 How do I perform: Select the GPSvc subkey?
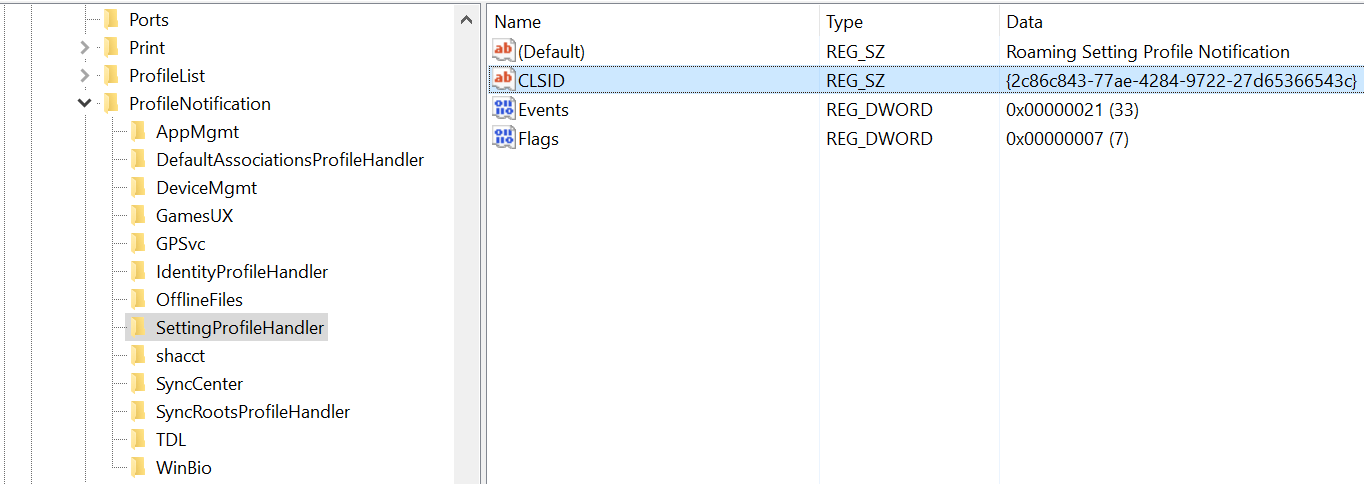[x=181, y=244]
